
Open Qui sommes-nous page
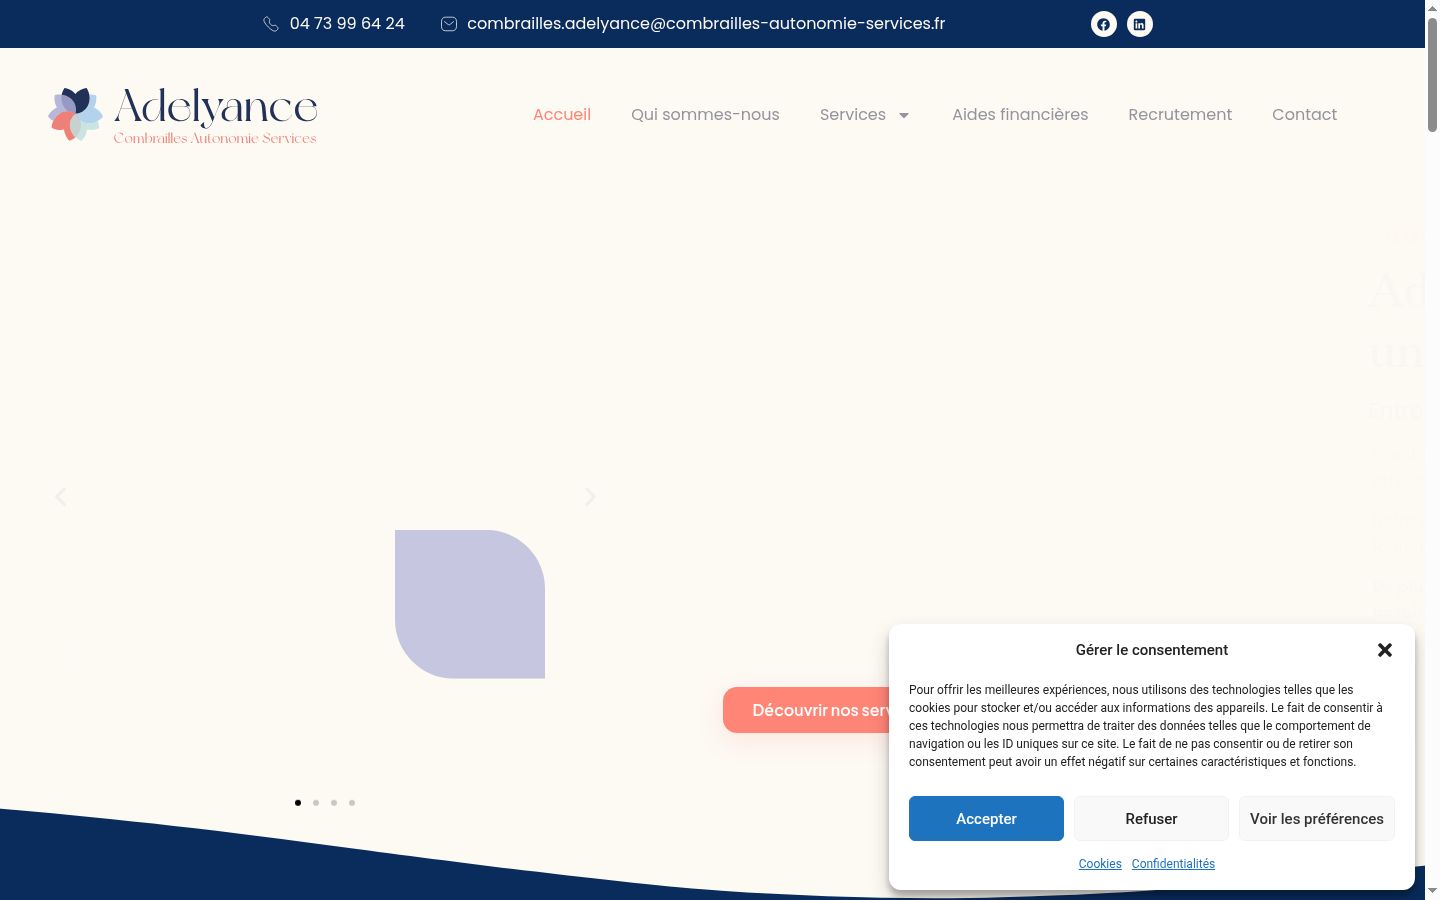(705, 115)
